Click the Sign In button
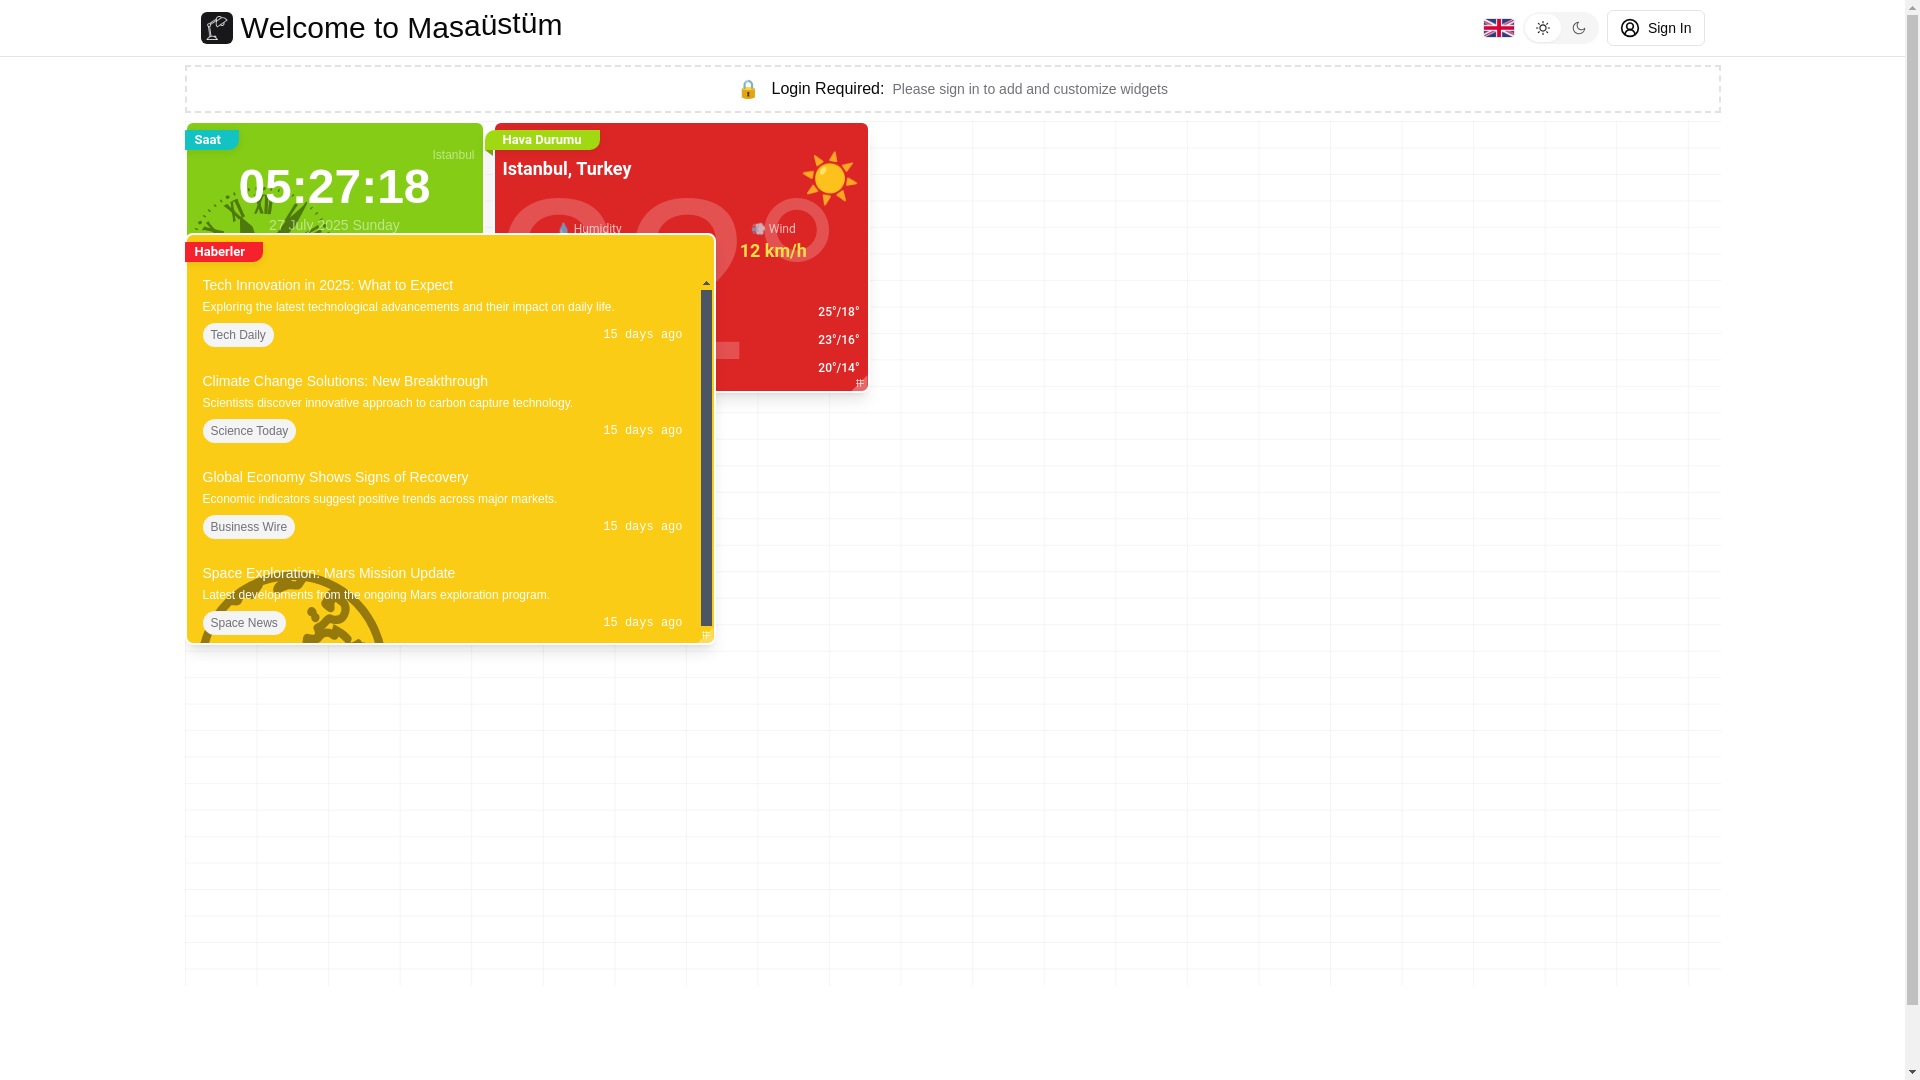 [x=1656, y=28]
